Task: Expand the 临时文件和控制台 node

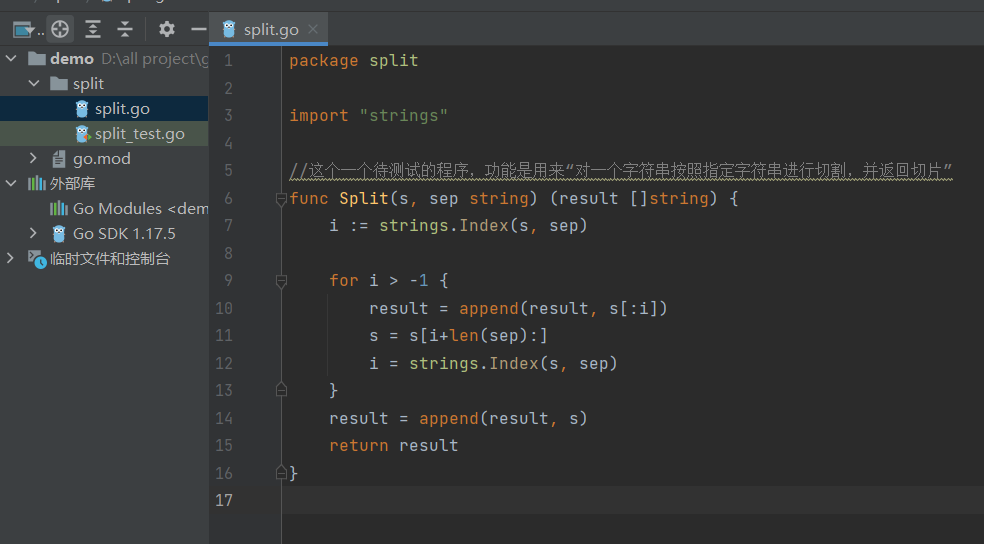Action: coord(12,259)
